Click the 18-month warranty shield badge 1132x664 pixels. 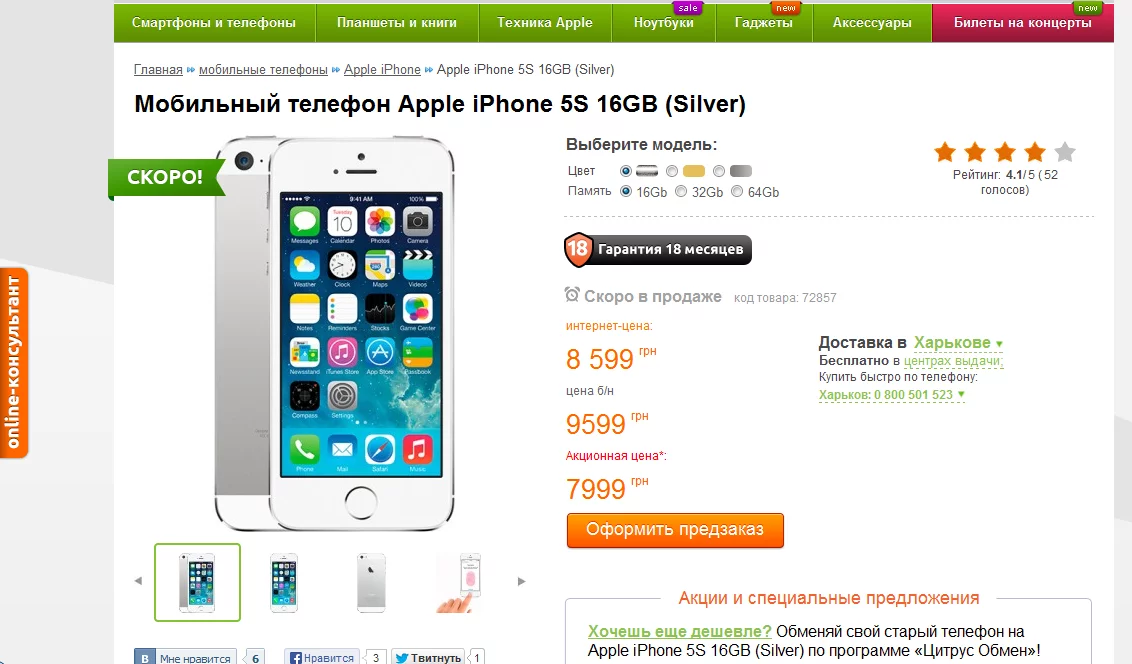pos(578,250)
